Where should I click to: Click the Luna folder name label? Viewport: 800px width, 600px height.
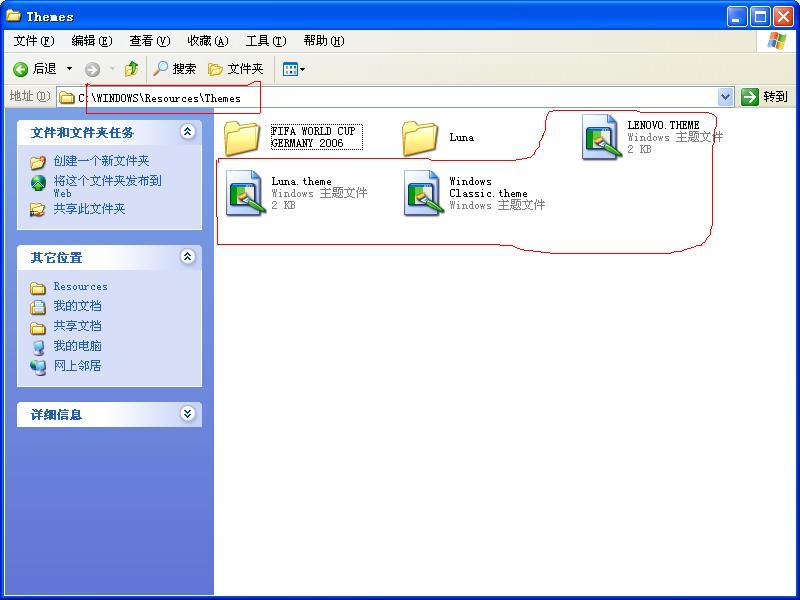[x=462, y=137]
